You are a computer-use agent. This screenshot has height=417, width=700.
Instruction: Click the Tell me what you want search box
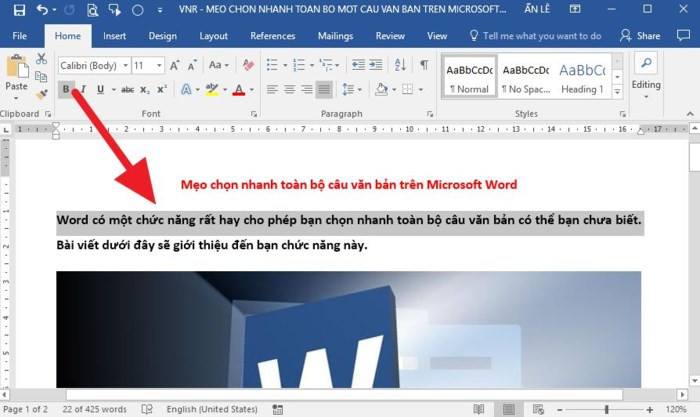pyautogui.click(x=536, y=36)
